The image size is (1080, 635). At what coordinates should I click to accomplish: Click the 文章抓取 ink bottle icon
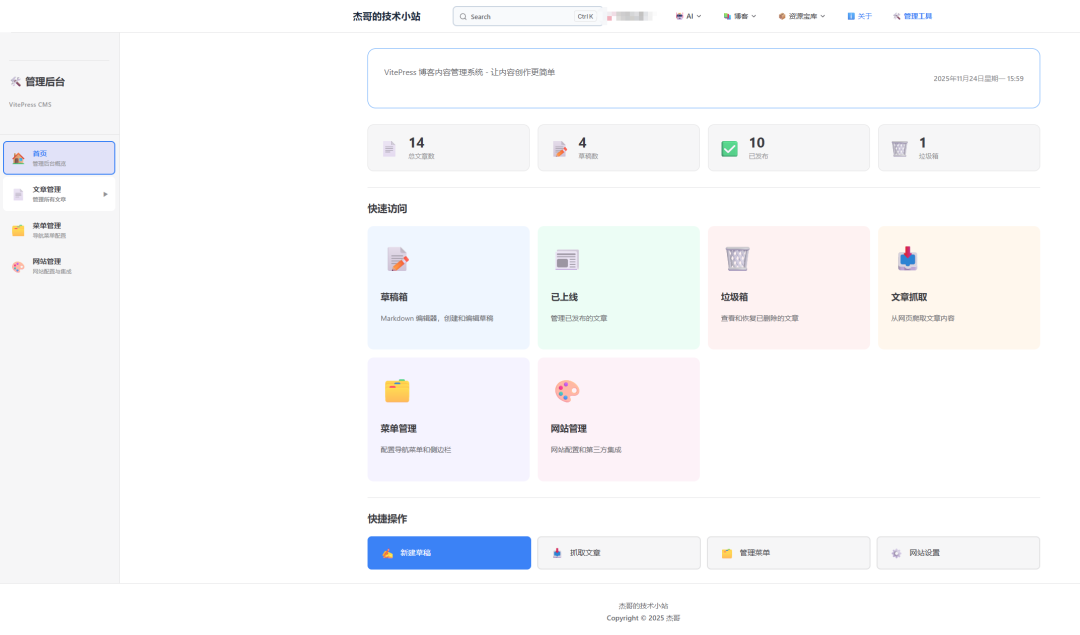908,257
